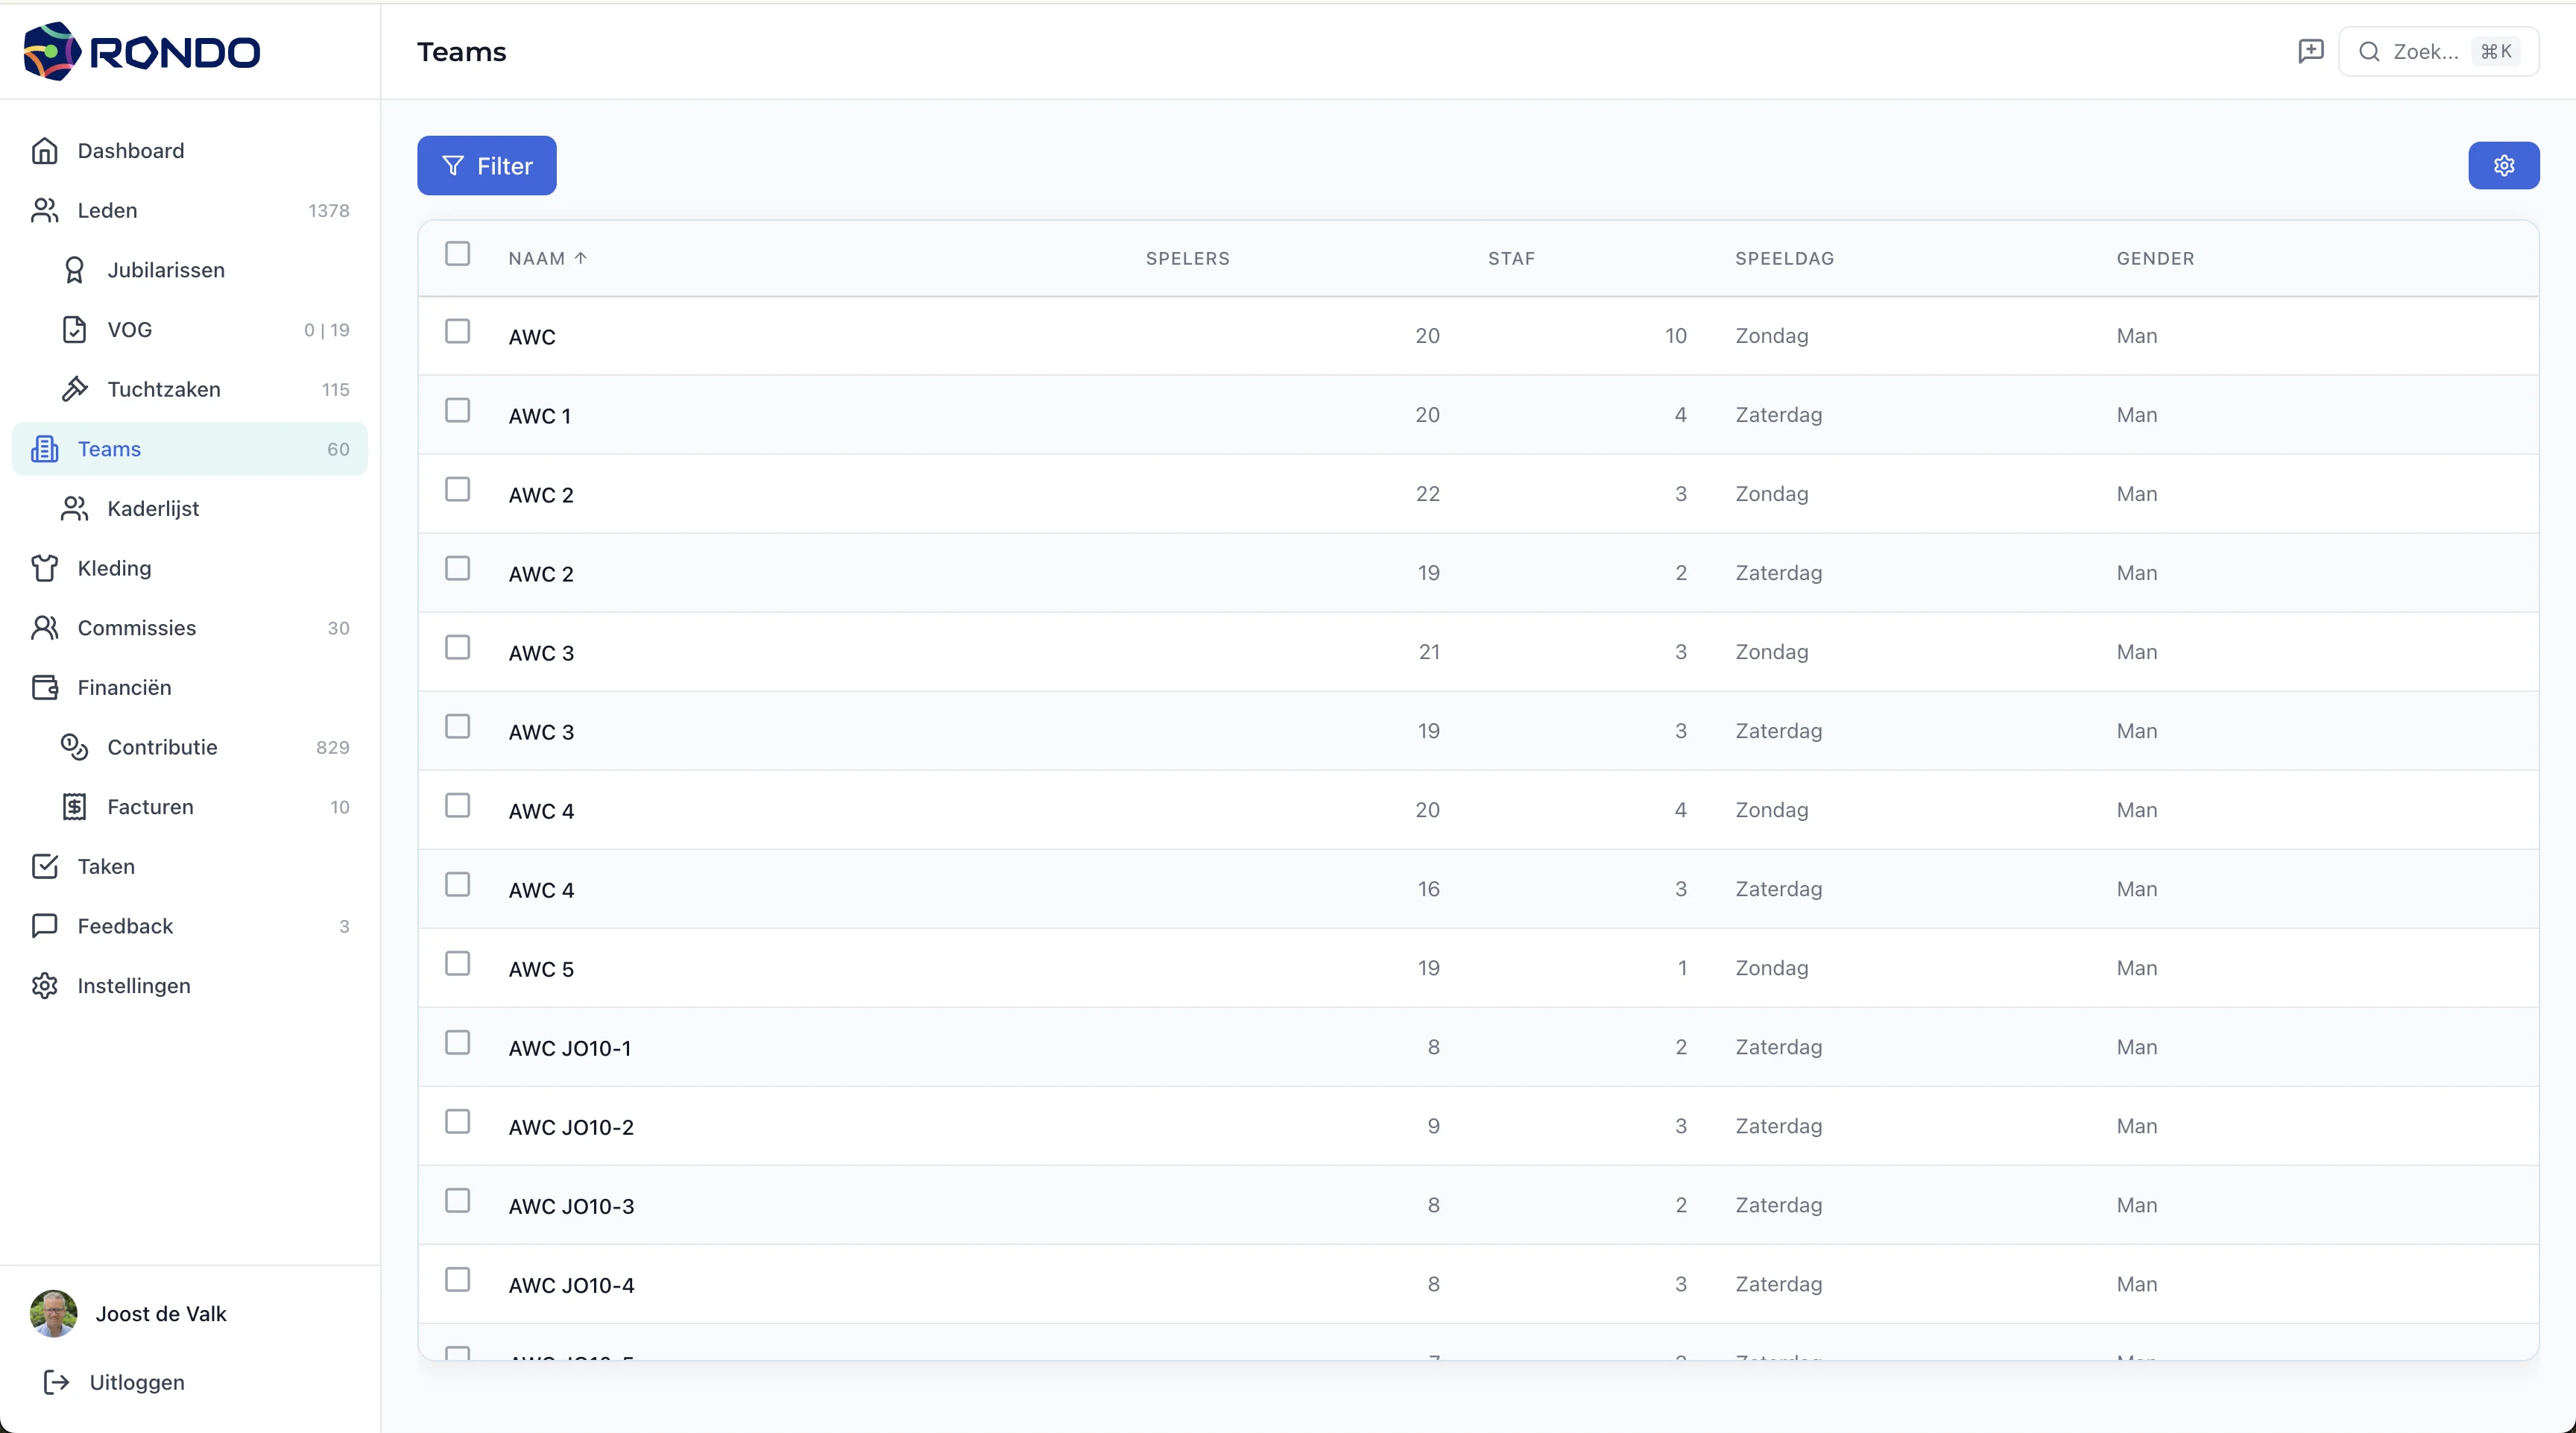Open column settings gear button
2576x1433 pixels.
tap(2503, 165)
